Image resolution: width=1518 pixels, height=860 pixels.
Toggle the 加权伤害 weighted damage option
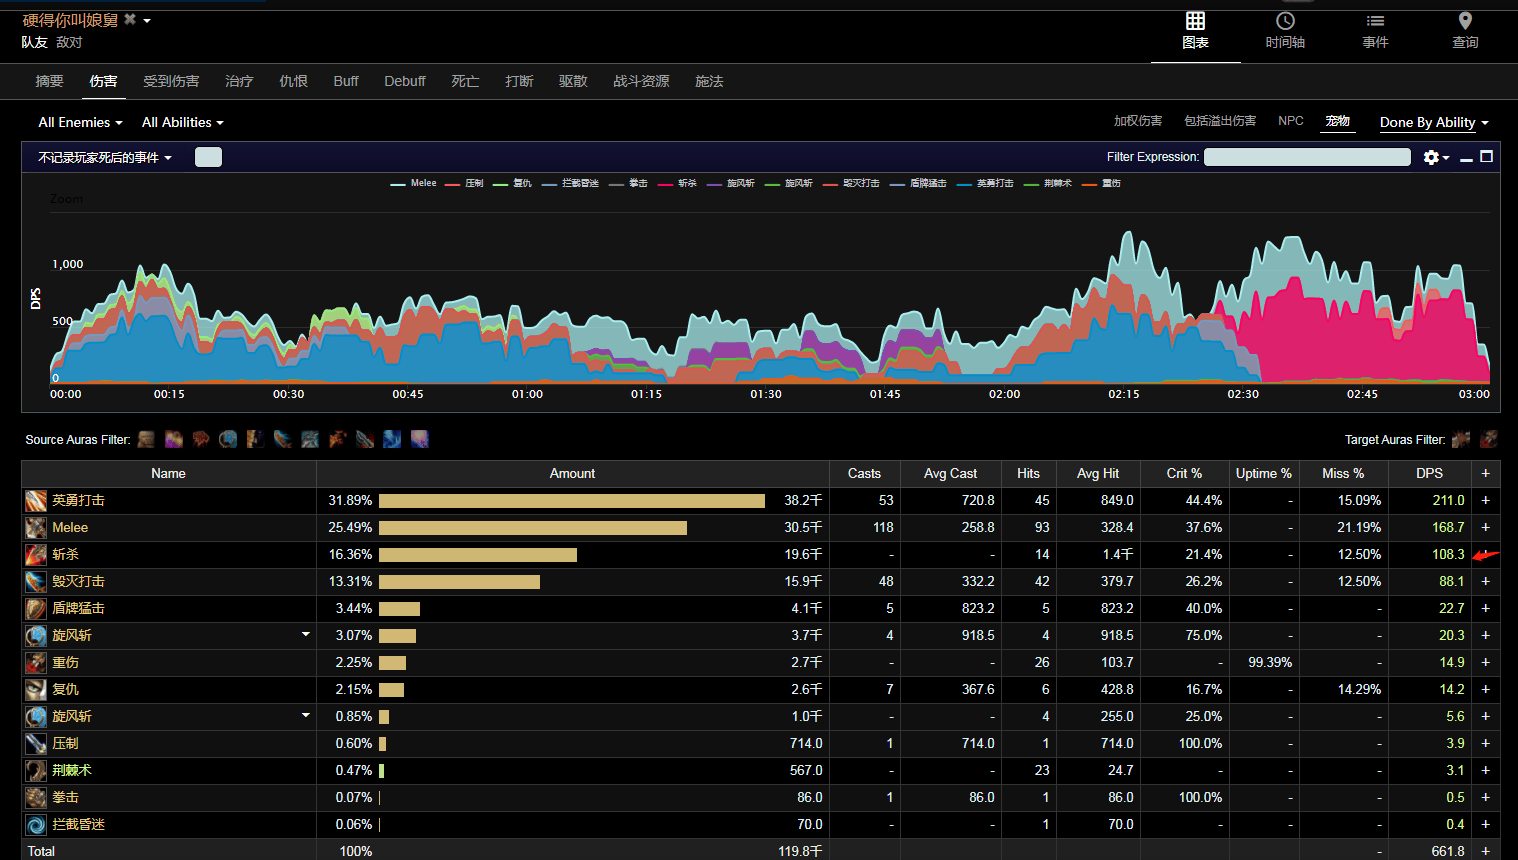pos(1138,121)
